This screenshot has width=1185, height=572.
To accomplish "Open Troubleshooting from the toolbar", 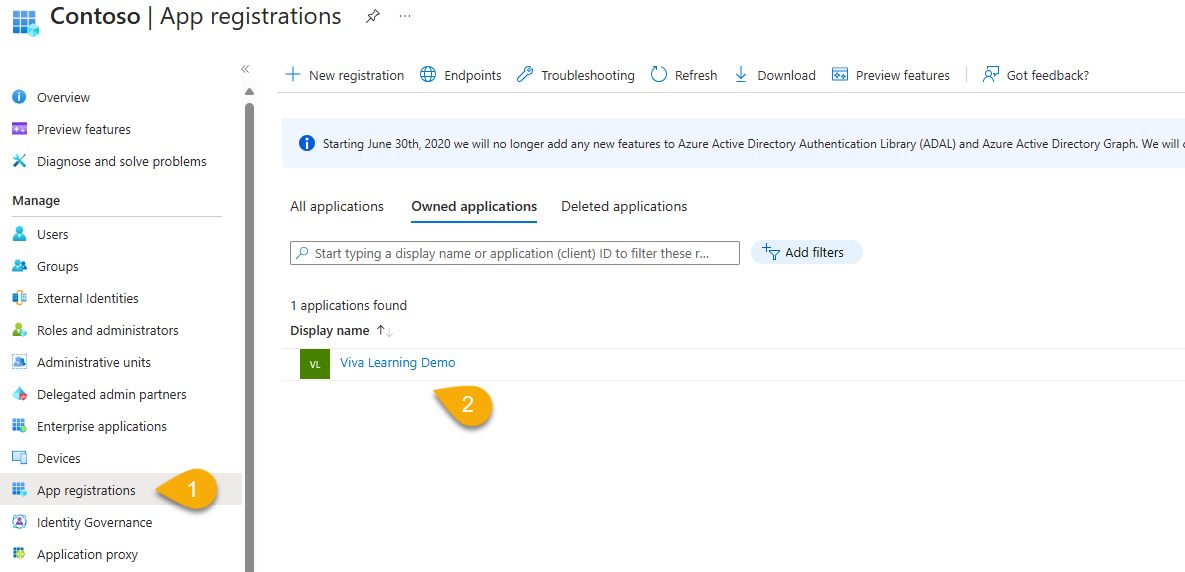I will (x=575, y=75).
